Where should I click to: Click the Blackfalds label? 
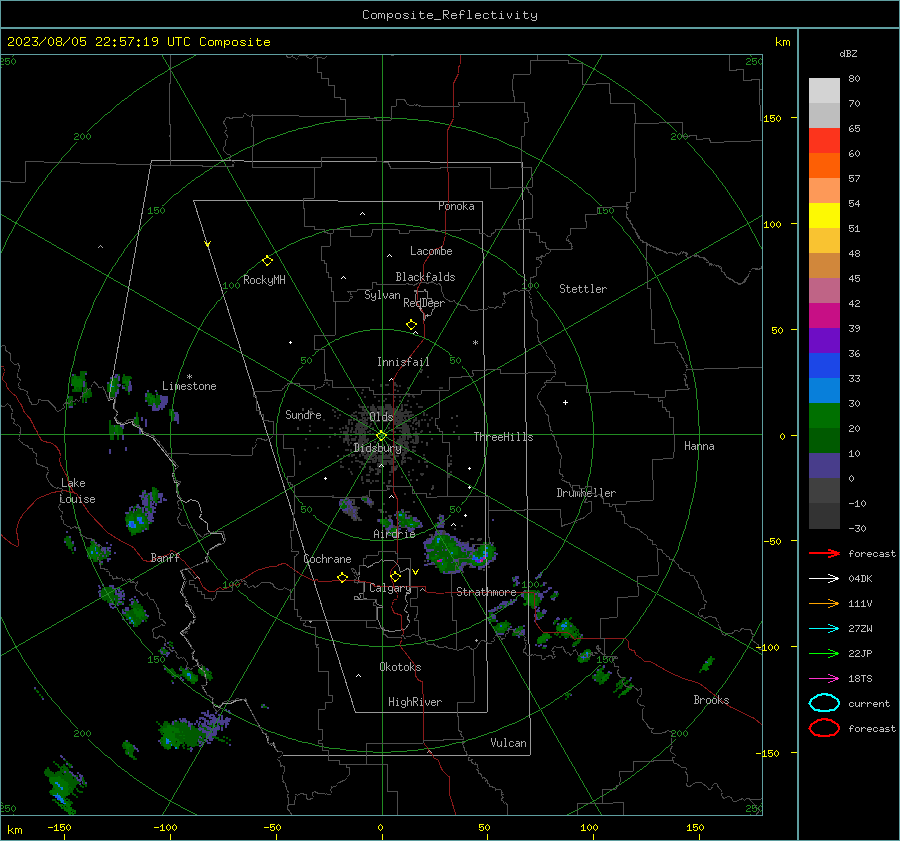click(425, 277)
